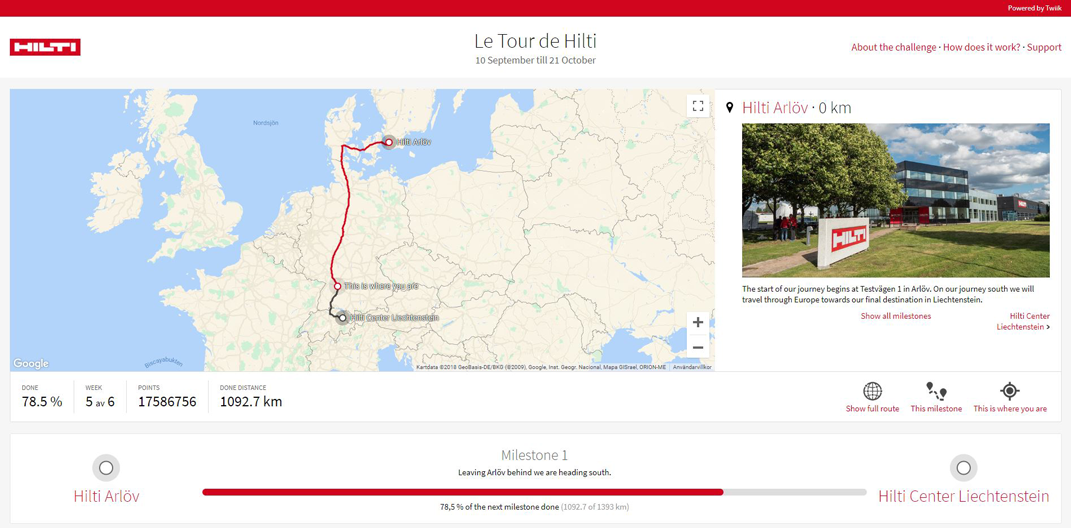1071x528 pixels.
Task: Click the Google logo on the map
Action: coord(31,363)
